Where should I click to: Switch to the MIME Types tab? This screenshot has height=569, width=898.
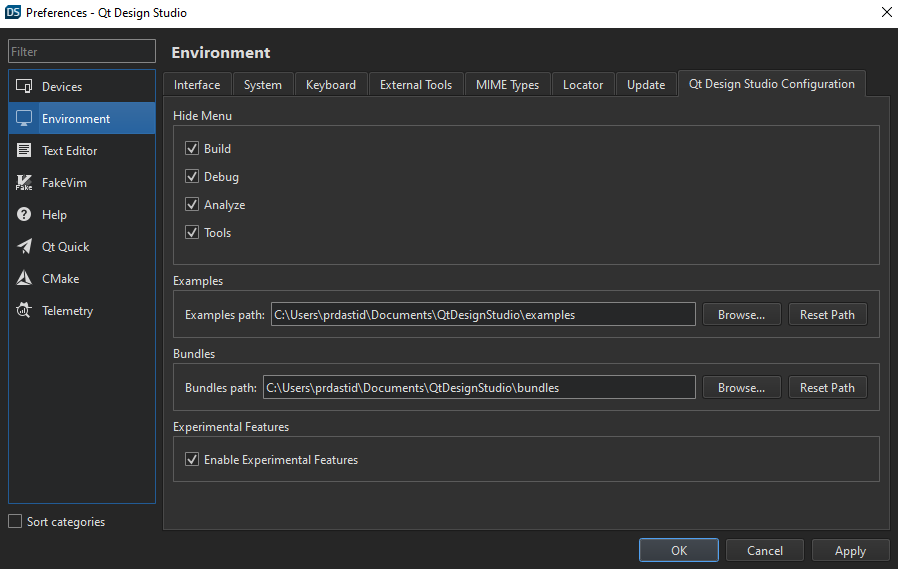507,85
